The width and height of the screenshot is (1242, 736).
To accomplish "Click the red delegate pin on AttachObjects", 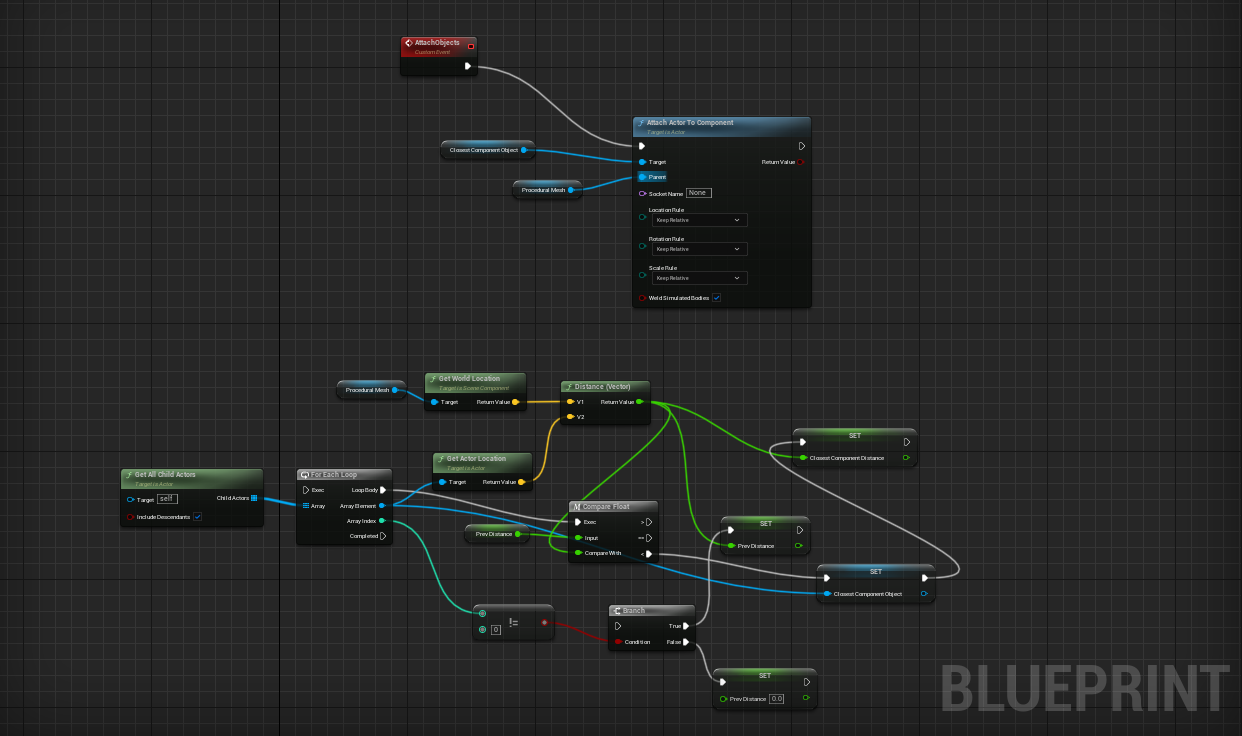I will (x=471, y=45).
